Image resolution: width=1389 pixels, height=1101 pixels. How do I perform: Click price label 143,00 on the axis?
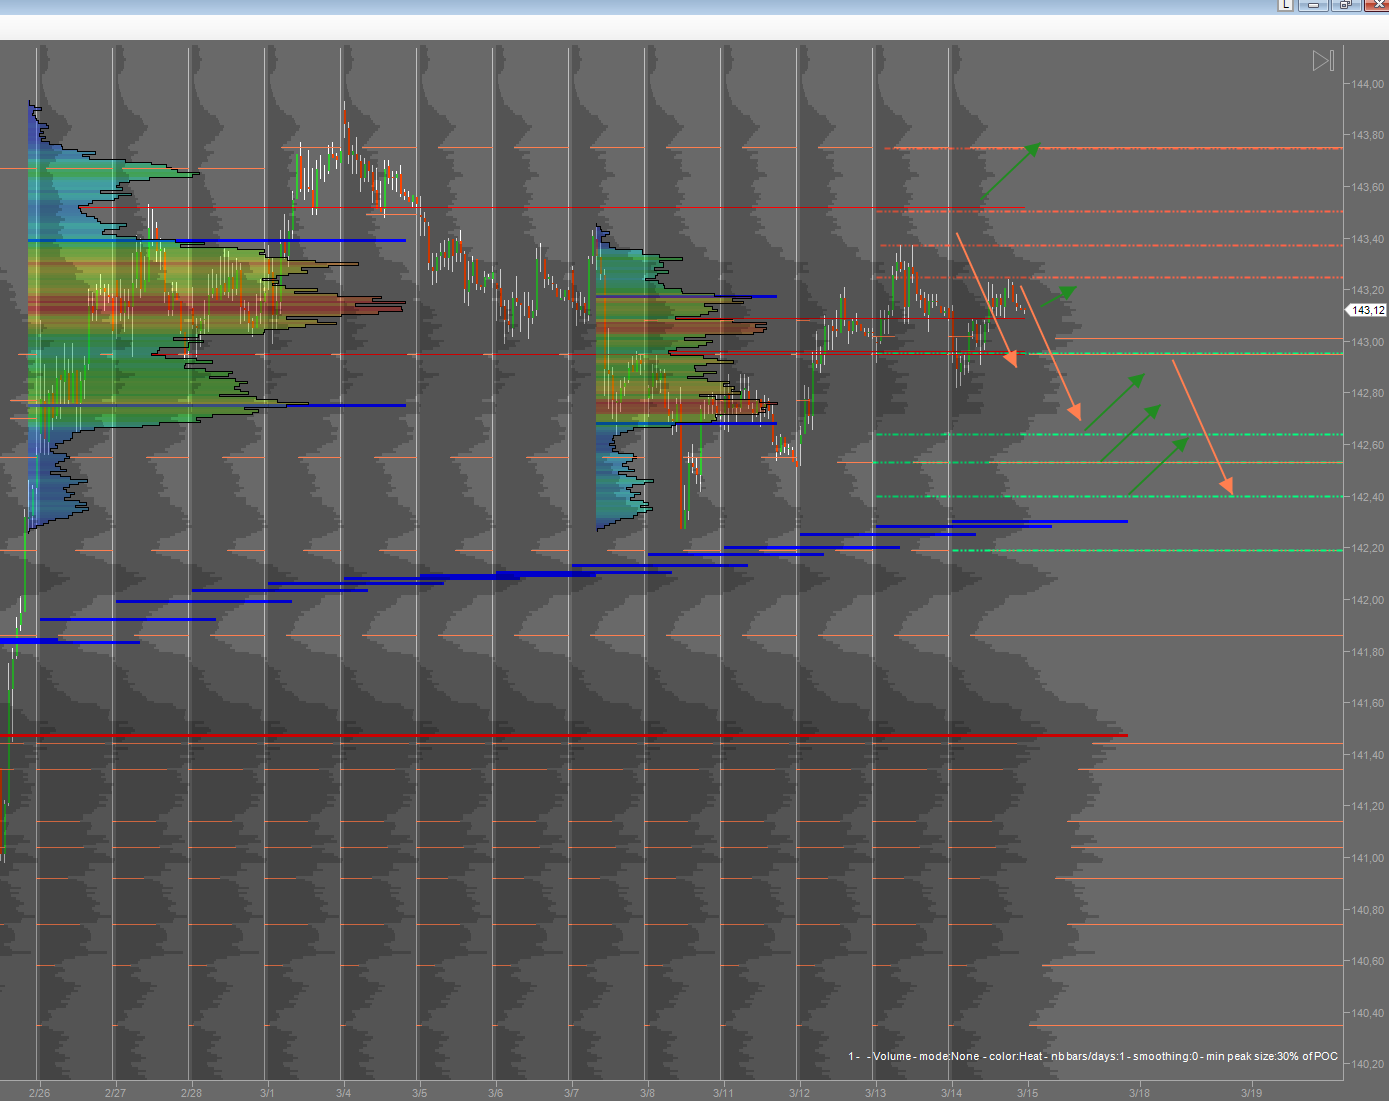click(1368, 342)
